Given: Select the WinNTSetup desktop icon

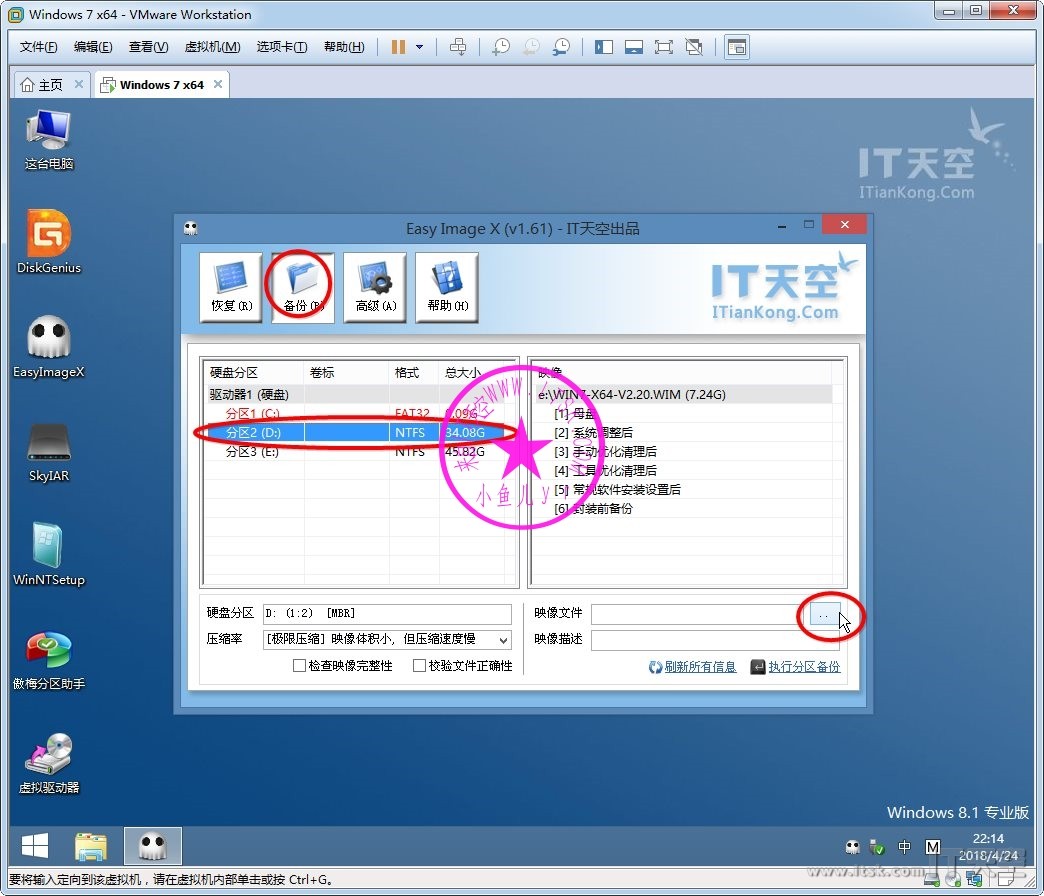Looking at the screenshot, I should pos(49,553).
